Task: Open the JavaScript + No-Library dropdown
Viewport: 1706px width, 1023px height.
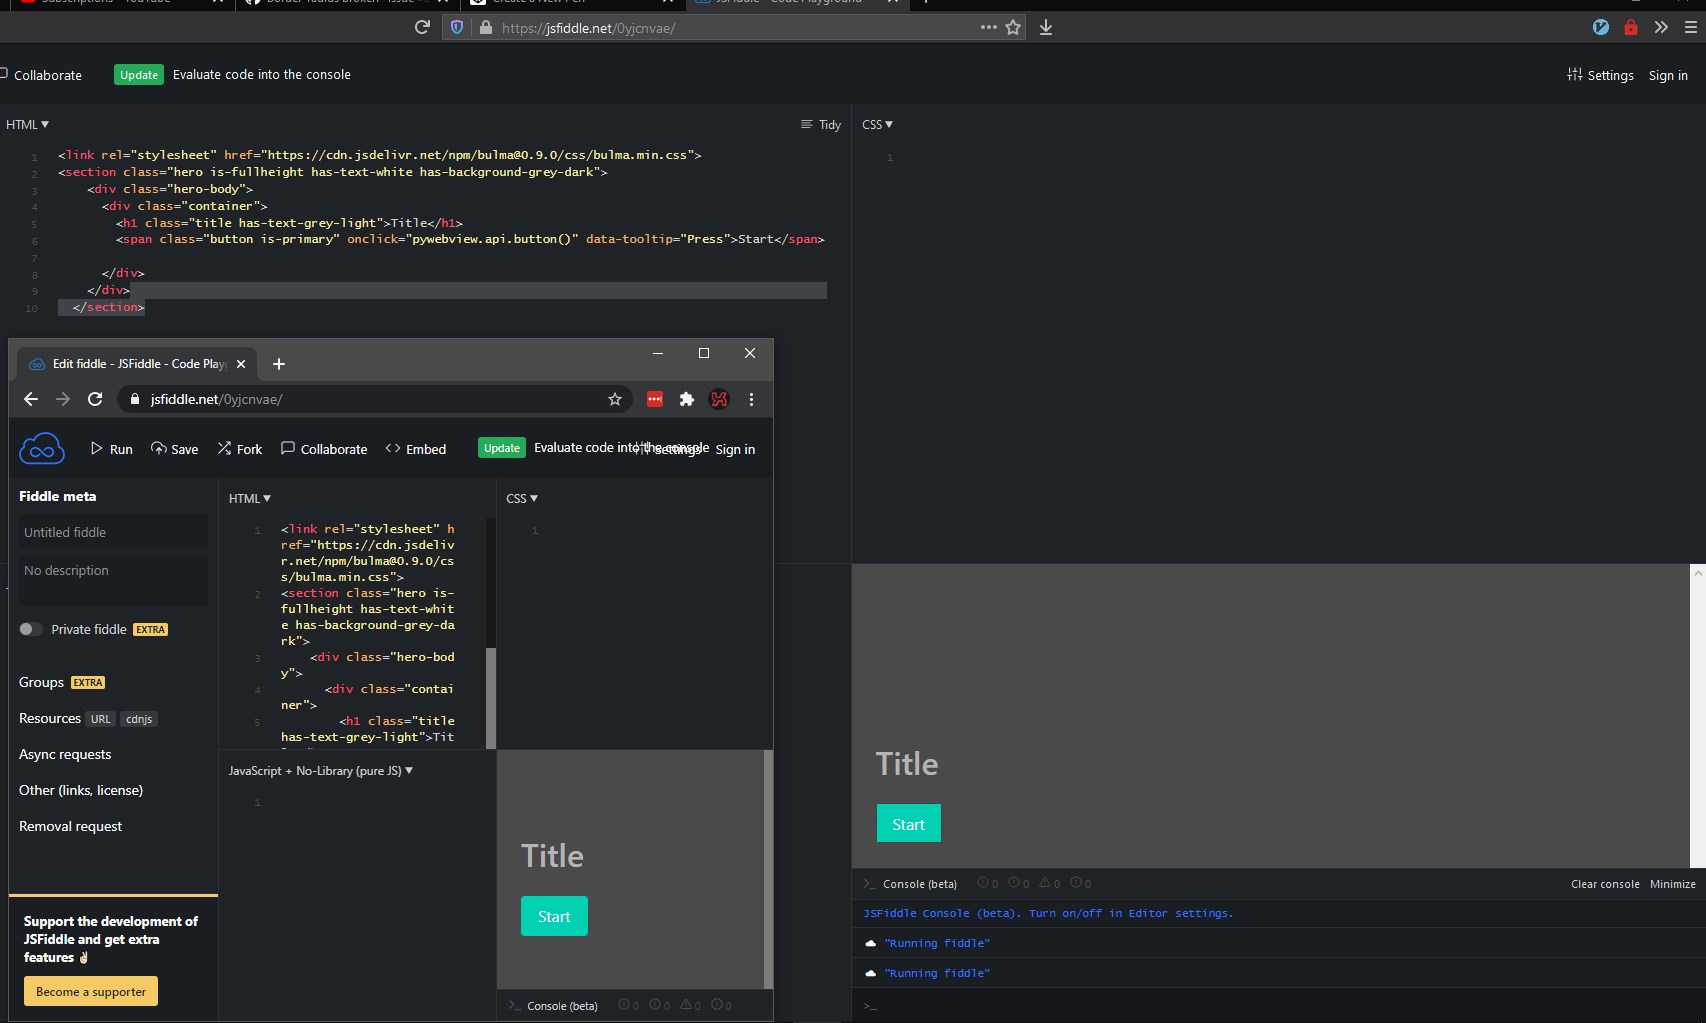Action: coord(320,770)
